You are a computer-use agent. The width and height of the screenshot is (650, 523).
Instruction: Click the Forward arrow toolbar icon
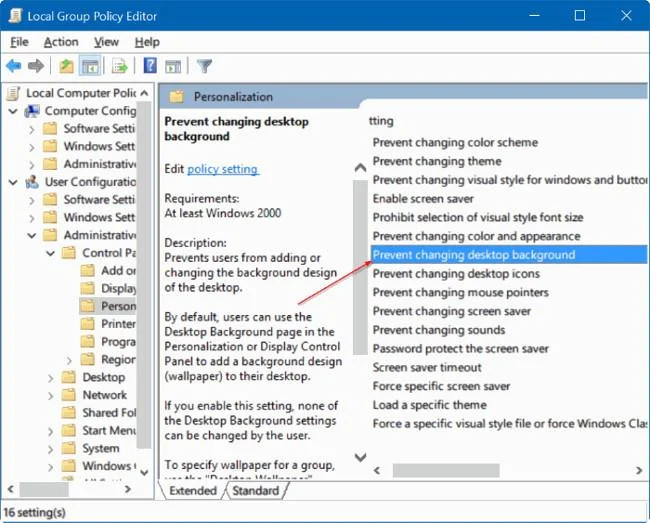(x=36, y=65)
